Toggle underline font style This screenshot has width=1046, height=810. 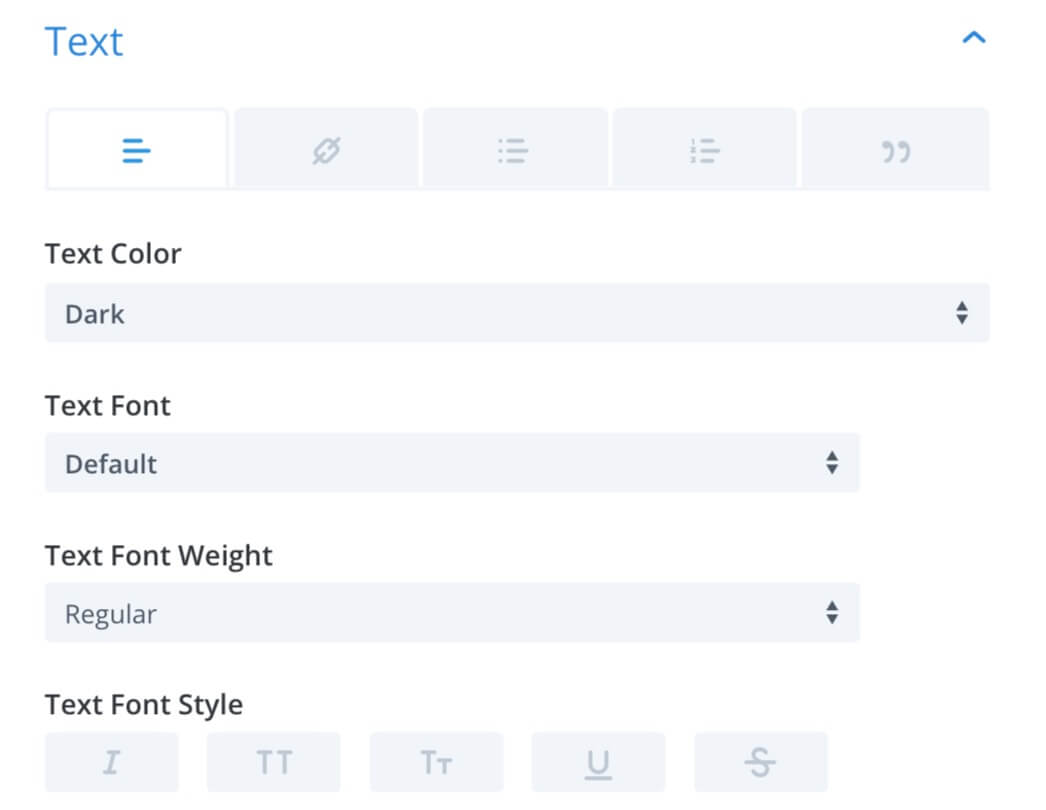[598, 762]
